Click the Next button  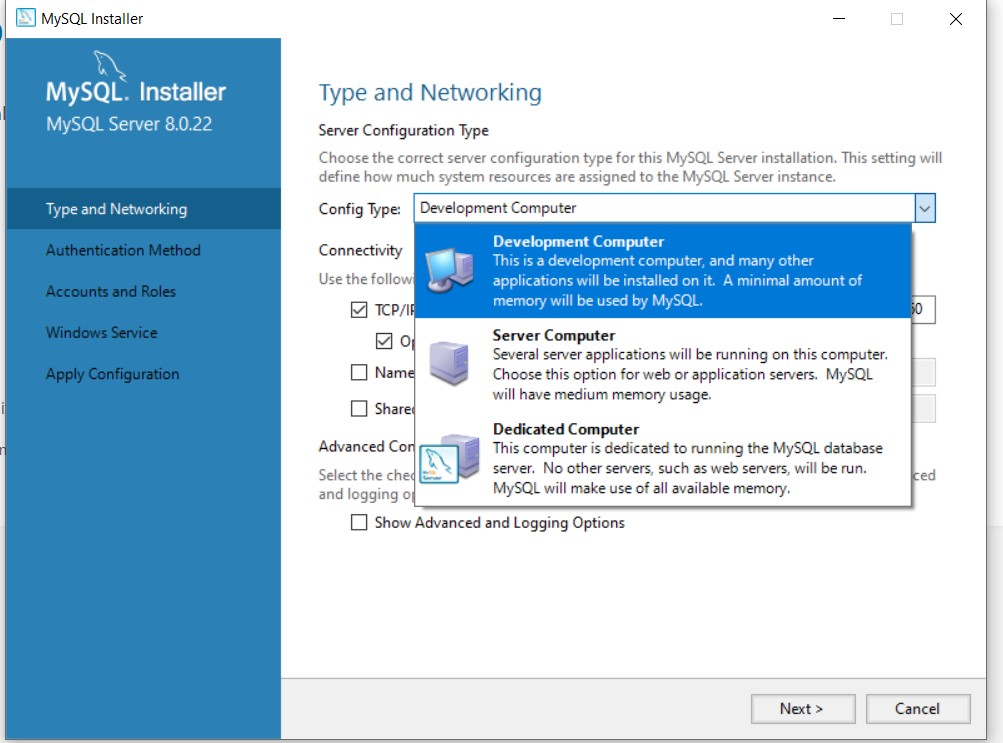(x=802, y=708)
